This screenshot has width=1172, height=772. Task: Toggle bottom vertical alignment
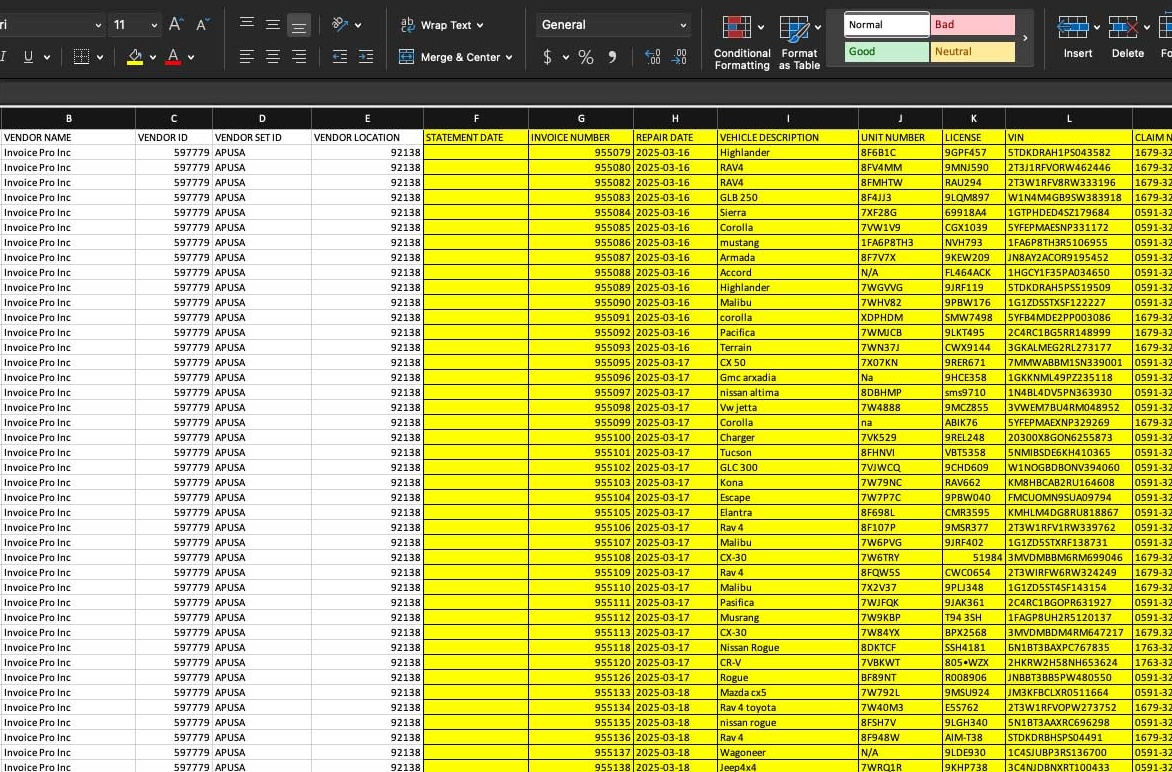click(299, 25)
